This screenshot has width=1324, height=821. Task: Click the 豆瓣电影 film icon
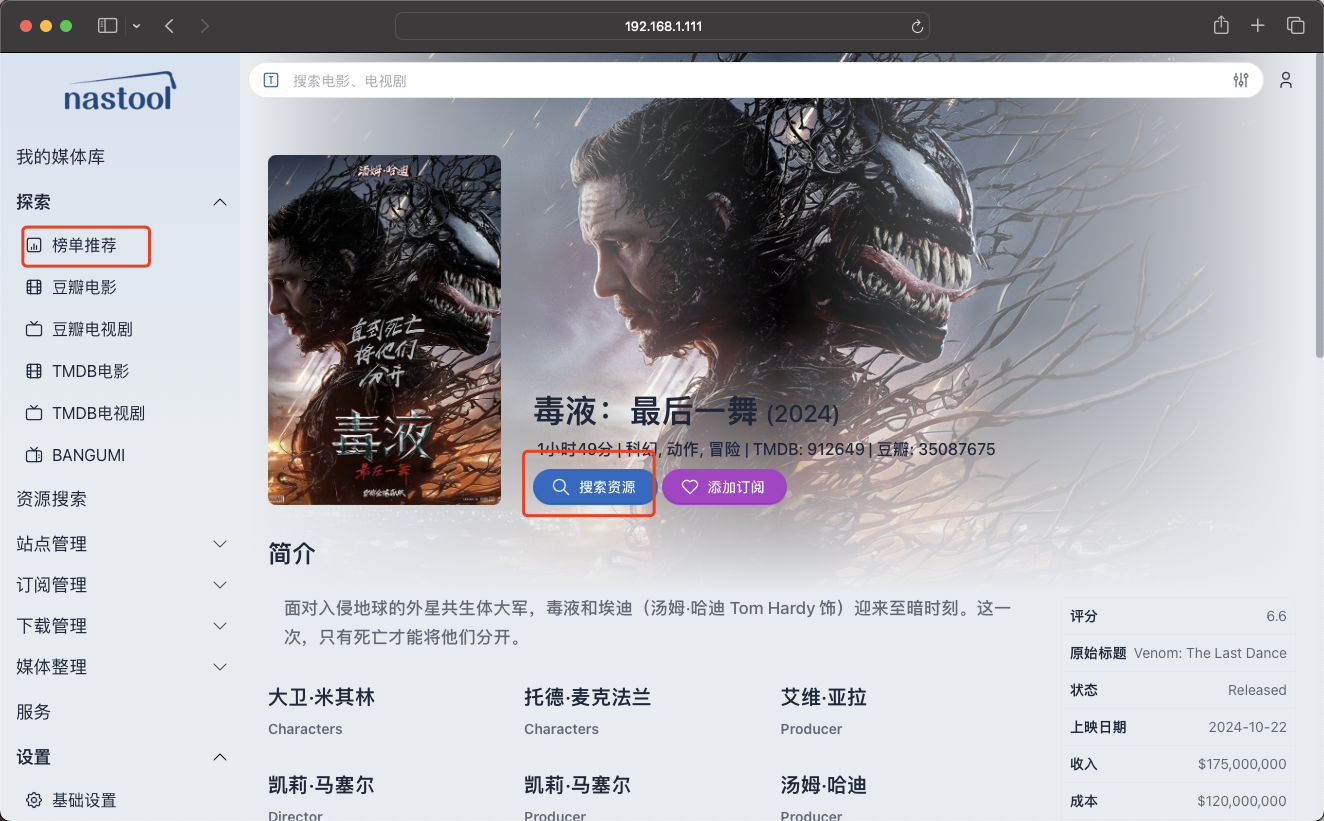tap(34, 287)
